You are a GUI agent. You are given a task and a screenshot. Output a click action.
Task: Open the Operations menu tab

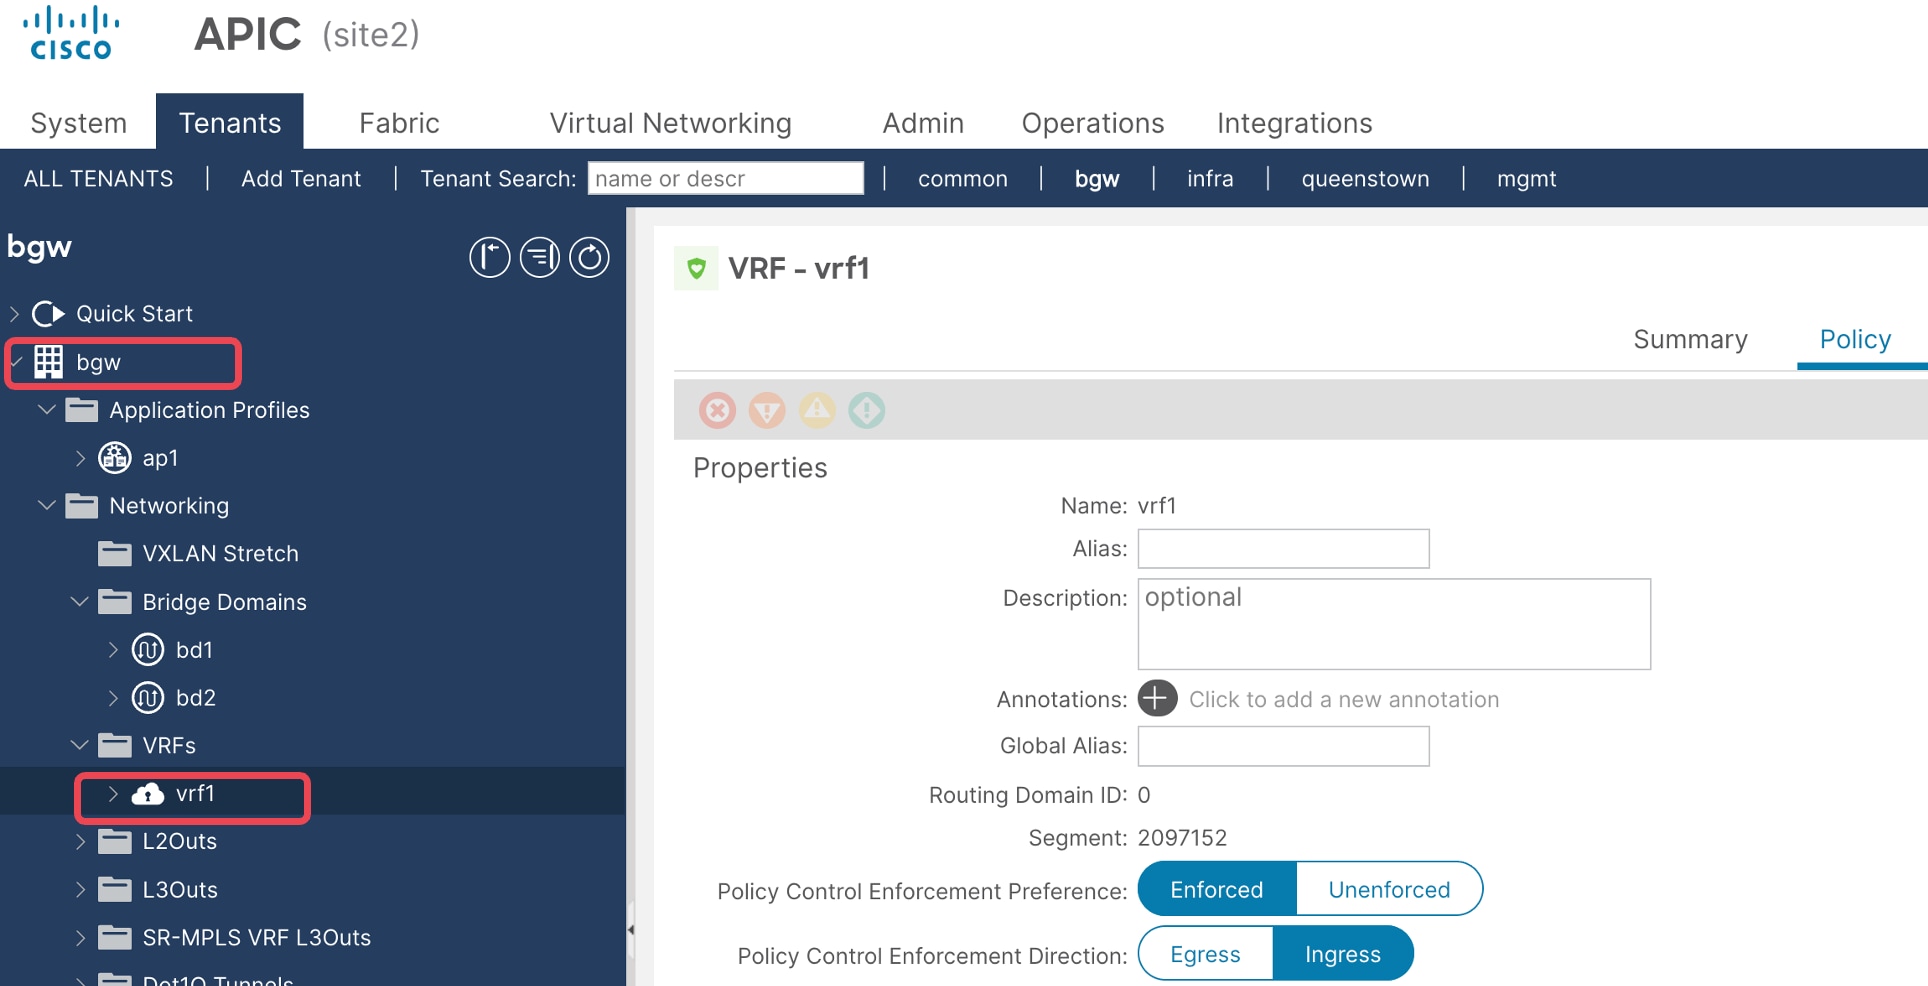[x=1093, y=123]
